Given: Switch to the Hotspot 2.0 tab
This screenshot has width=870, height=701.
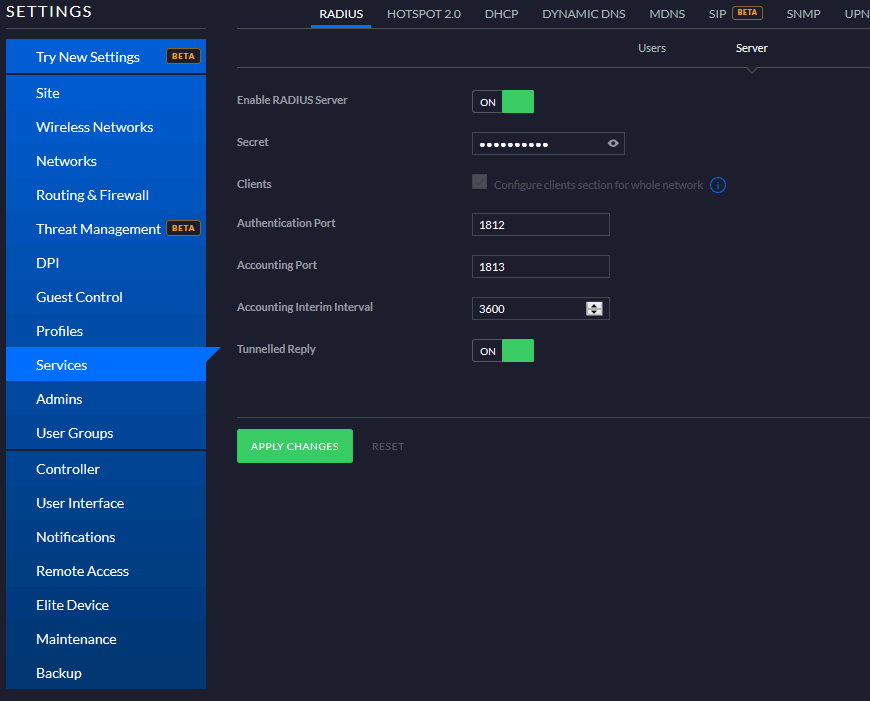Looking at the screenshot, I should [x=424, y=14].
